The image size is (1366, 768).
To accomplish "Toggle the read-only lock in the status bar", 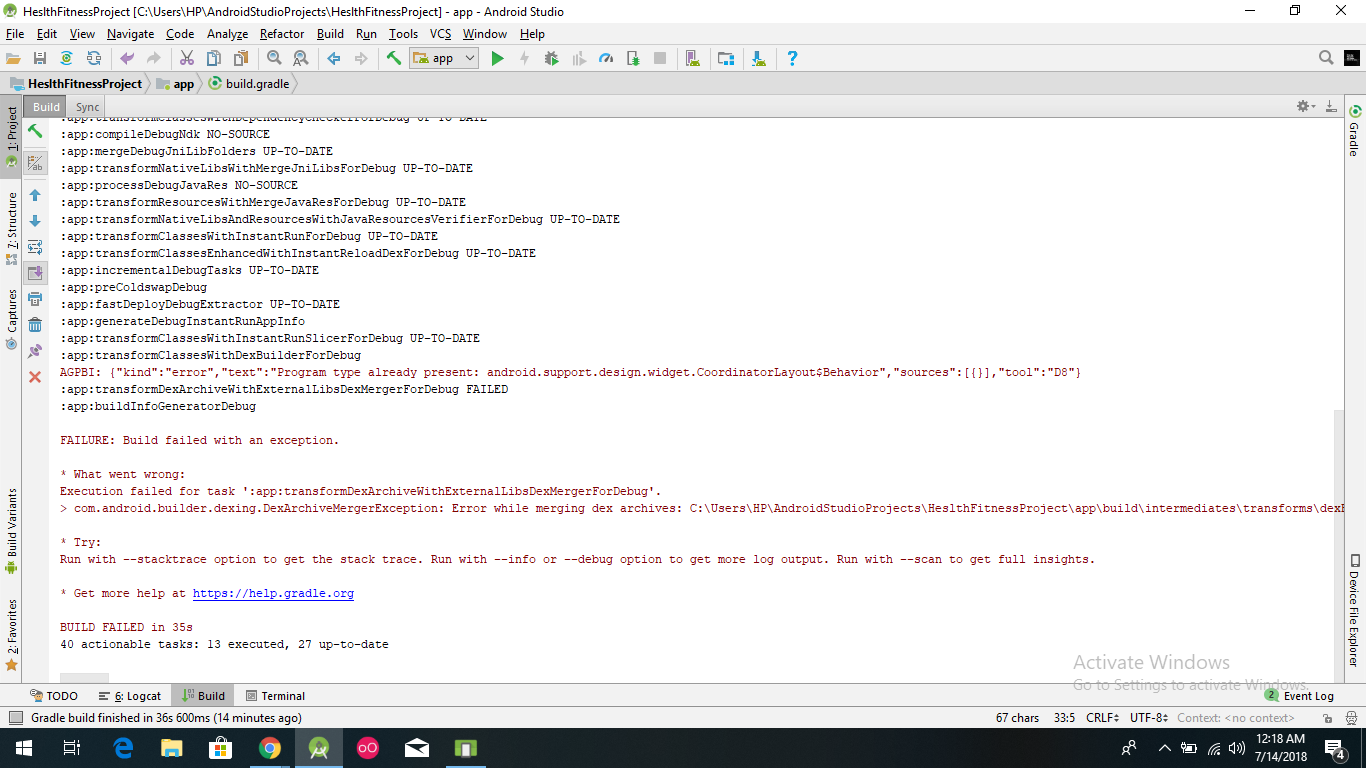I will click(1329, 717).
